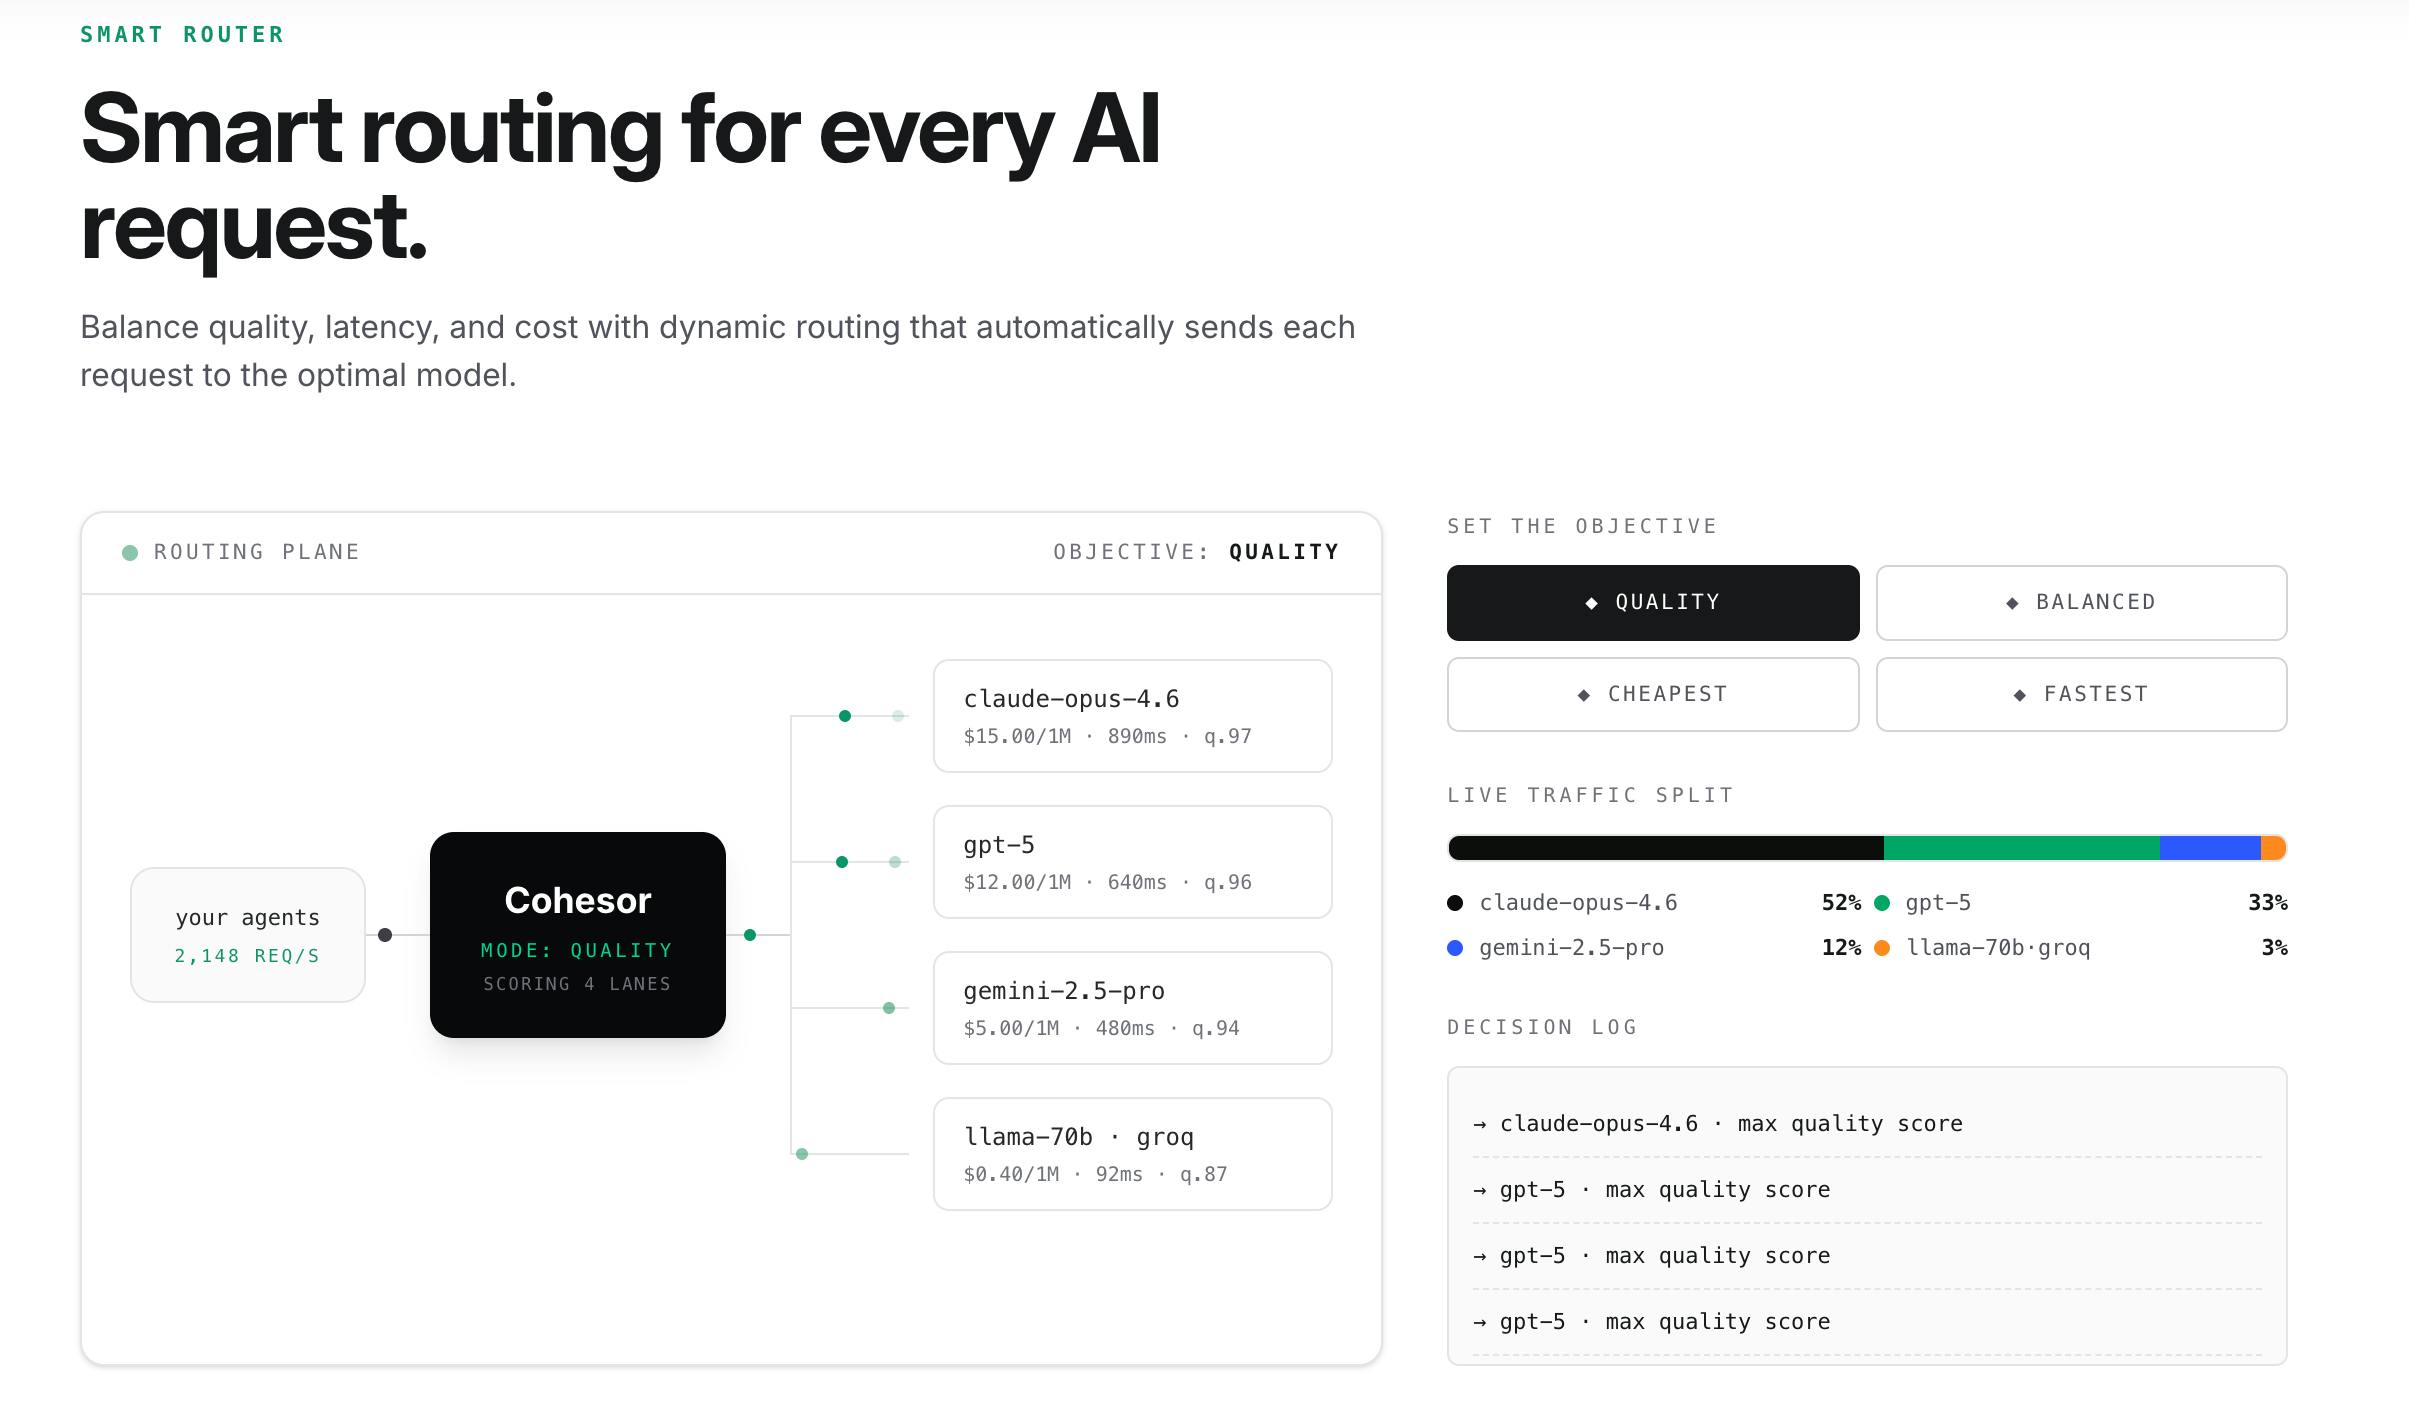The width and height of the screenshot is (2409, 1426).
Task: Click the llama-70b groq model card
Action: (1132, 1154)
